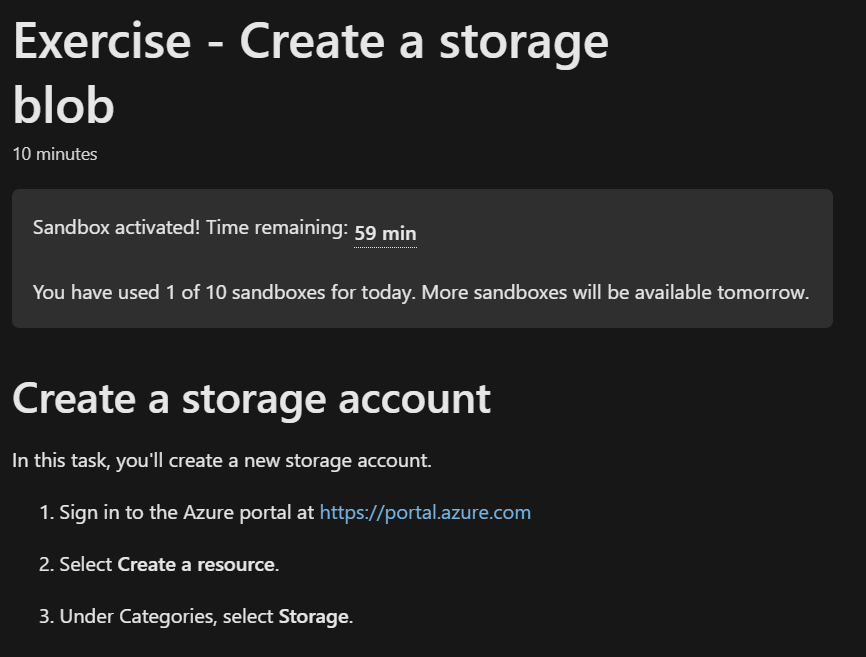866x657 pixels.
Task: Click the word blob in the title
Action: (x=63, y=105)
